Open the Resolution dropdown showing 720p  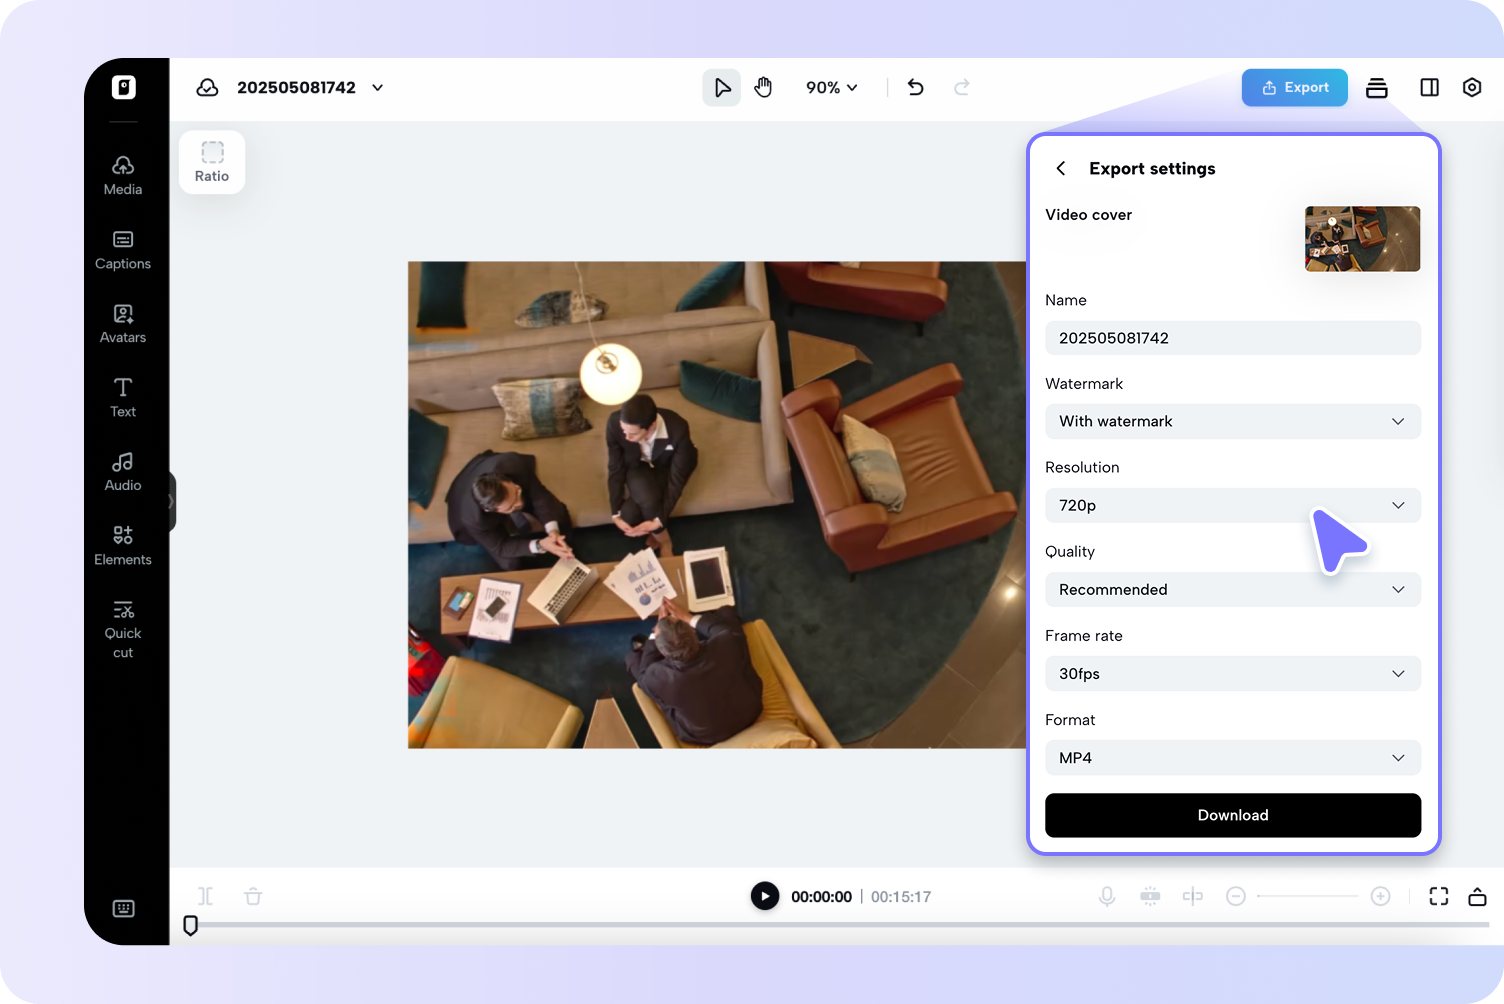point(1233,505)
